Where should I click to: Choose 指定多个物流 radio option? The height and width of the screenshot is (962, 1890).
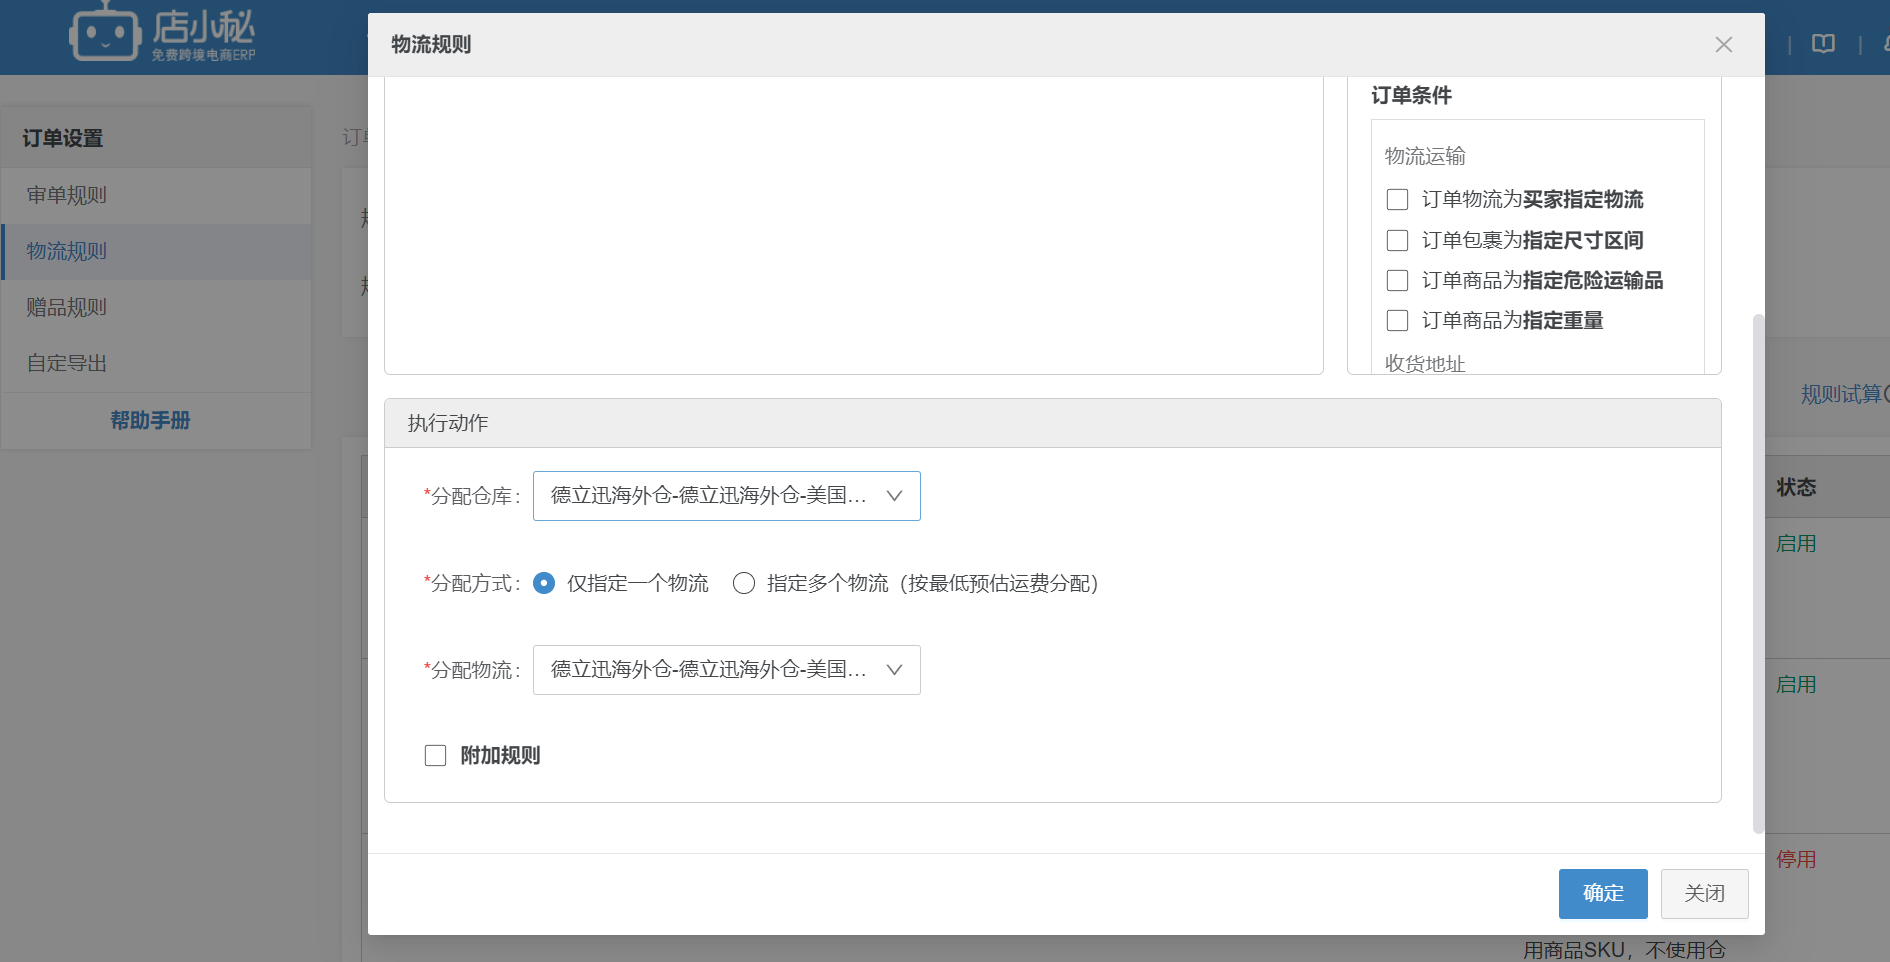pos(744,584)
